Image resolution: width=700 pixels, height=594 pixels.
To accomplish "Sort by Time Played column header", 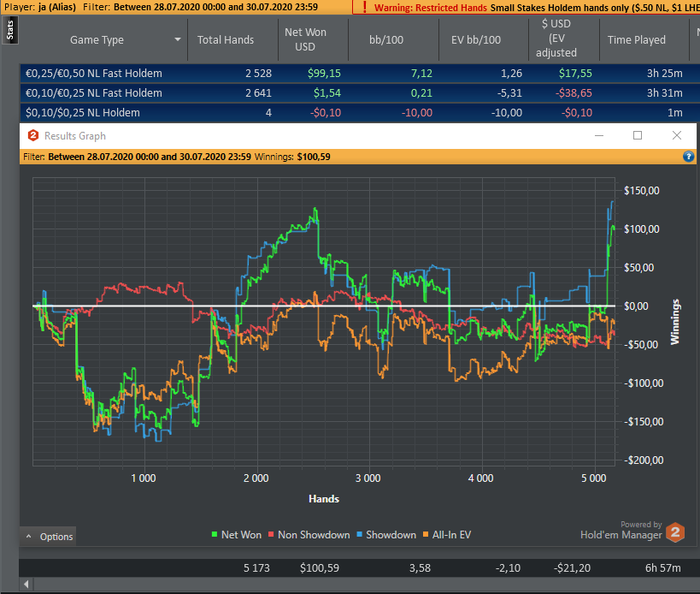I will 636,40.
